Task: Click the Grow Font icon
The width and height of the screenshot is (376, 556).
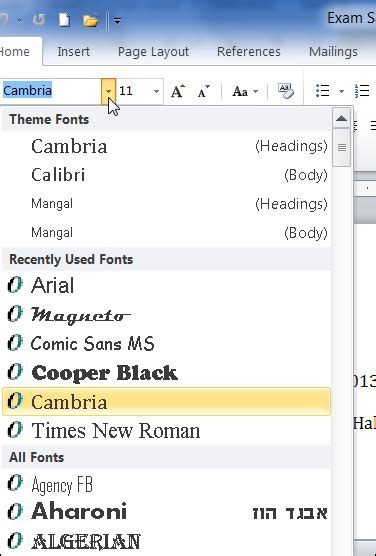Action: click(178, 91)
